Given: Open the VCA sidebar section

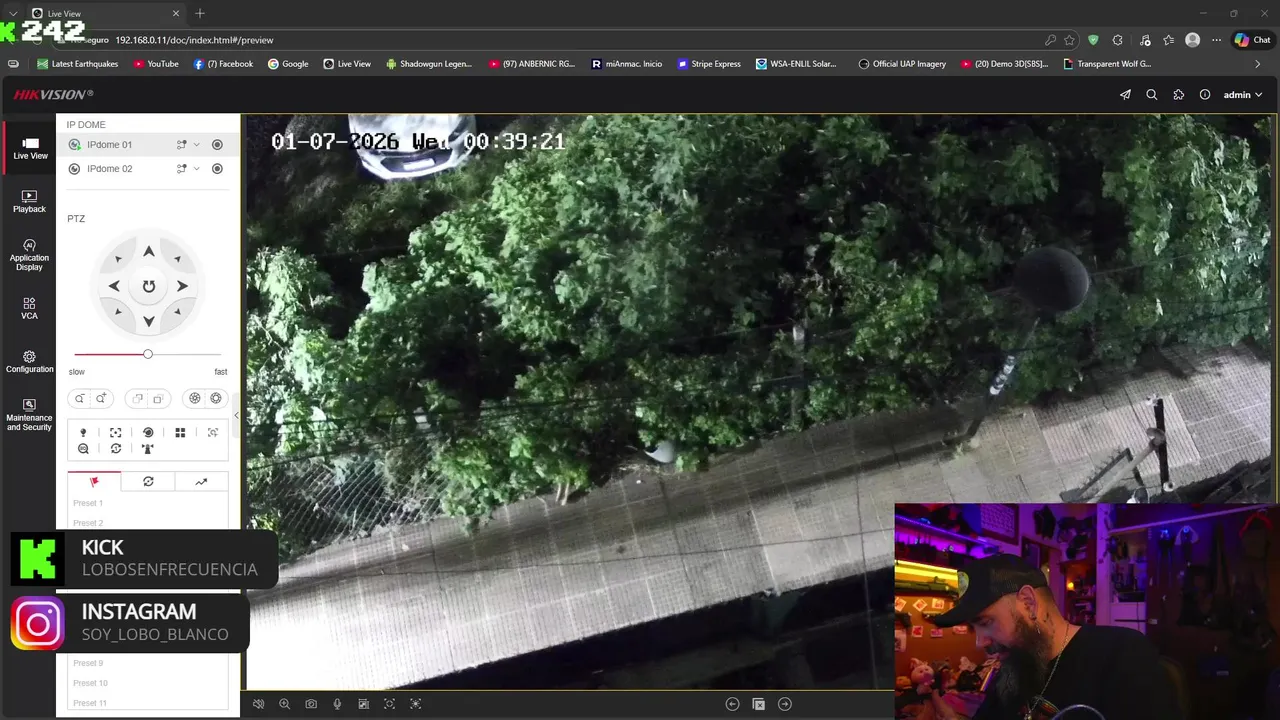Looking at the screenshot, I should 29,308.
